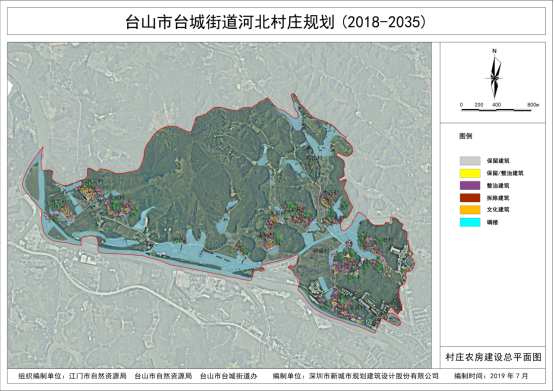Click the 保留/整治建筑 legend label text
This screenshot has height=391, width=554.
pos(505,173)
